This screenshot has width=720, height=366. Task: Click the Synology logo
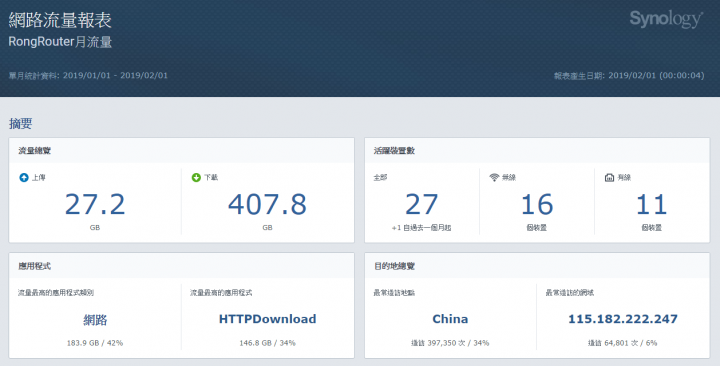(665, 20)
